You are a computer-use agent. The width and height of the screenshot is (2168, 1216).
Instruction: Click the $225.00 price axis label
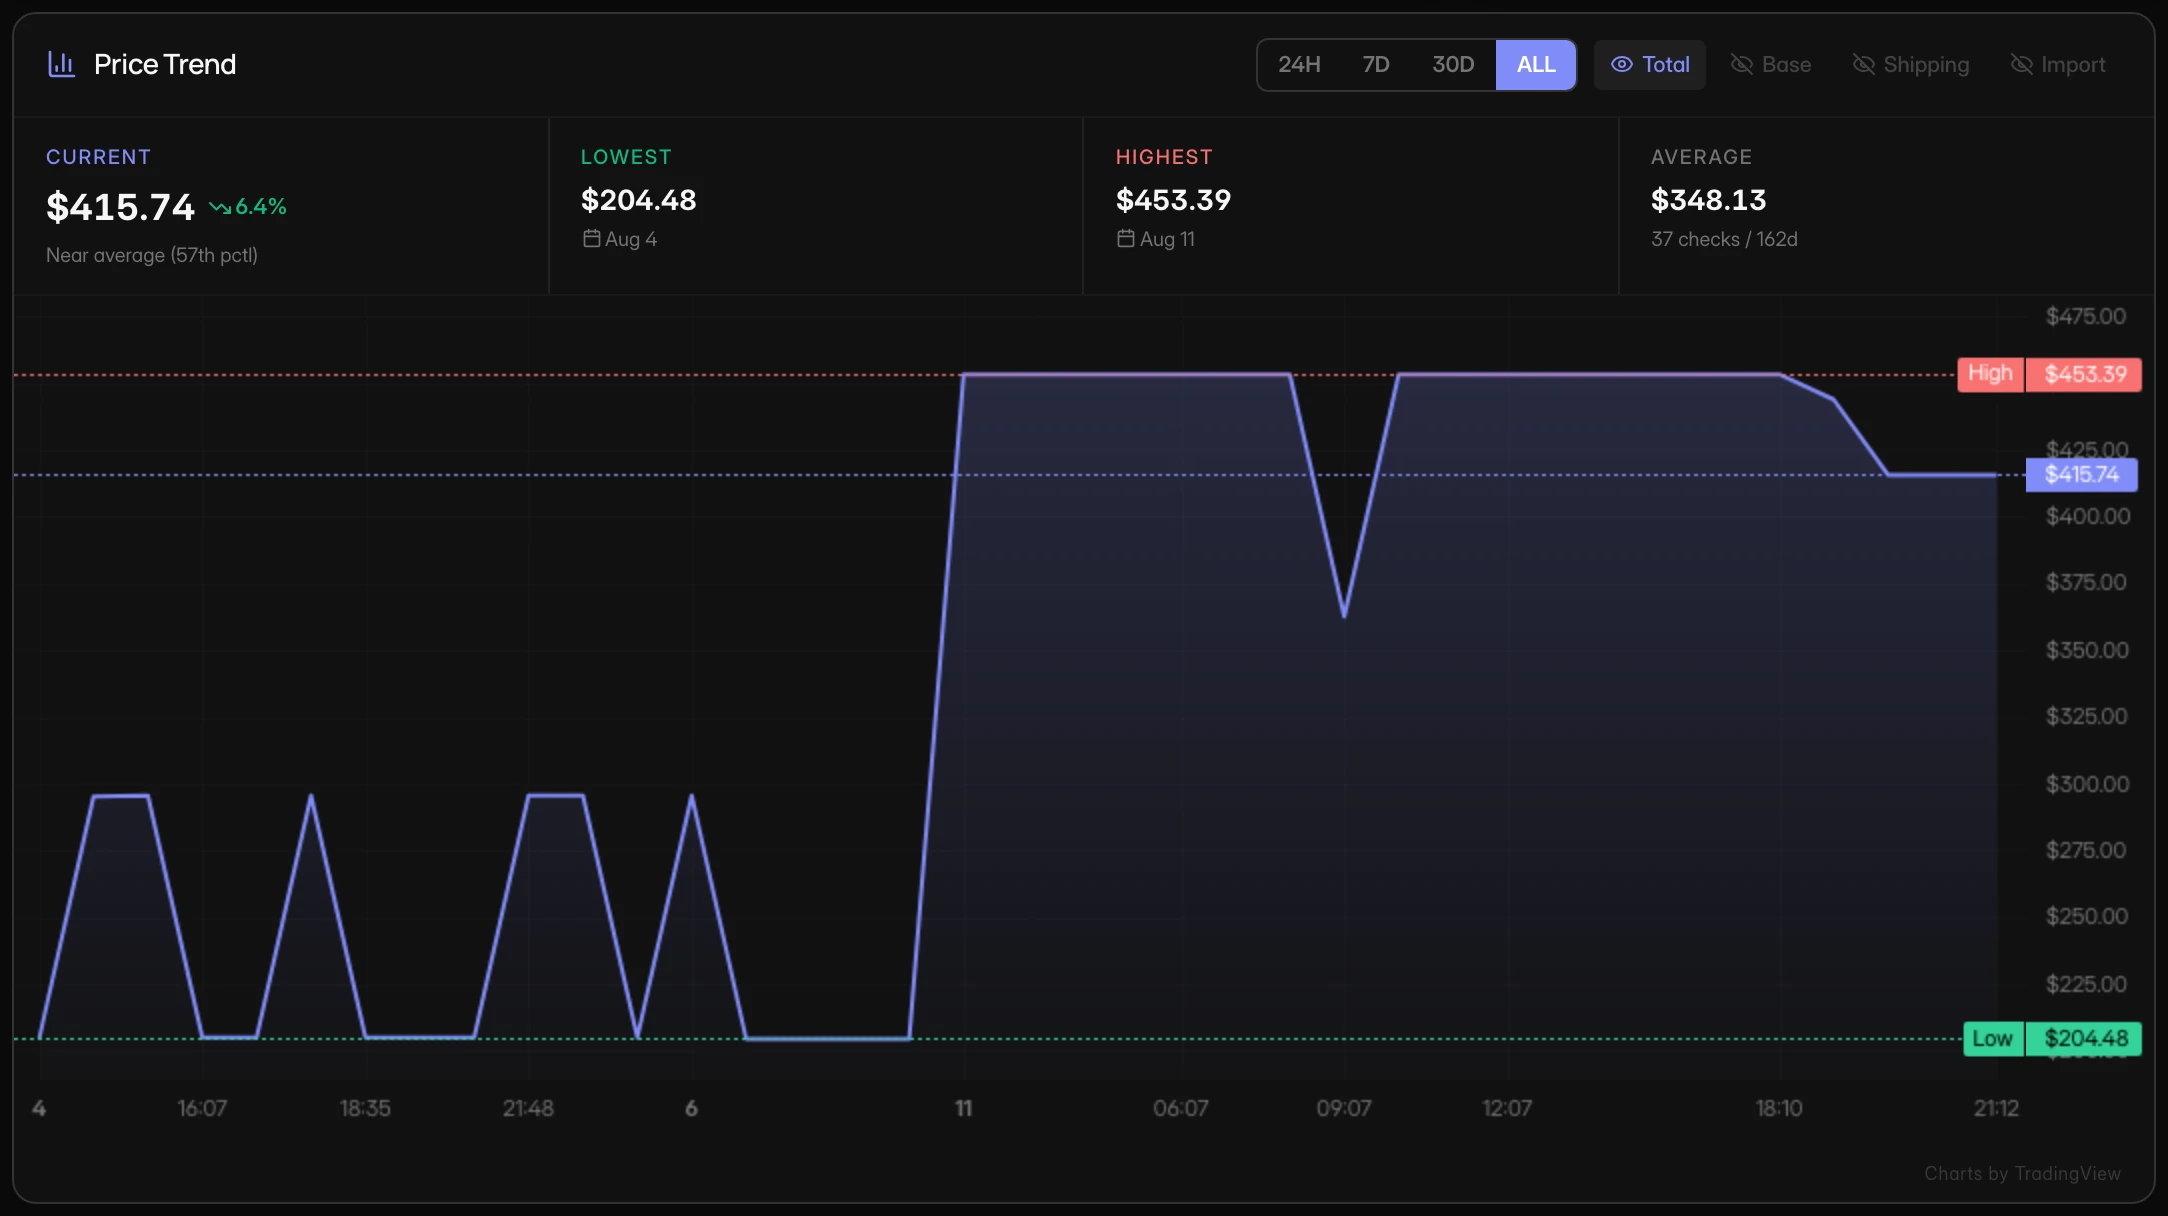tap(2086, 984)
